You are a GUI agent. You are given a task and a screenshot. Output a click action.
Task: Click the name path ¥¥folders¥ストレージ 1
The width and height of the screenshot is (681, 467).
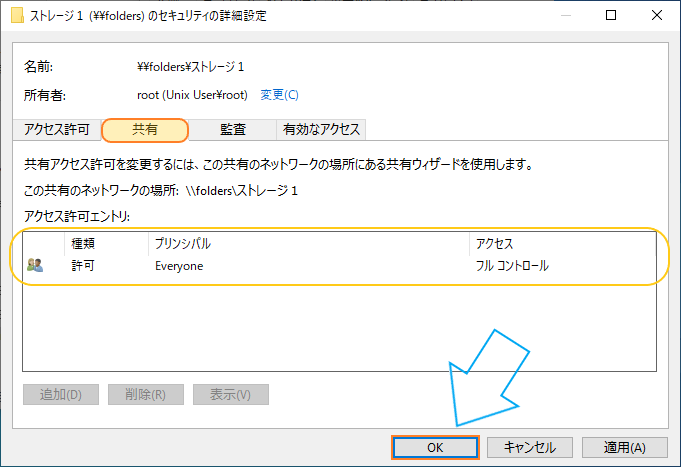191,67
